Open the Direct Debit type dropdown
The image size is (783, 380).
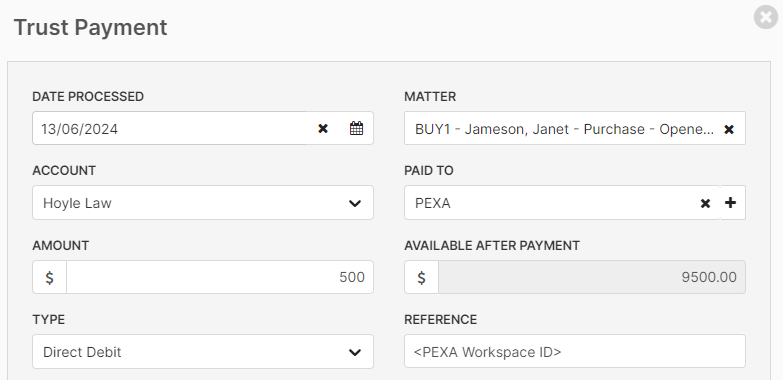[203, 352]
